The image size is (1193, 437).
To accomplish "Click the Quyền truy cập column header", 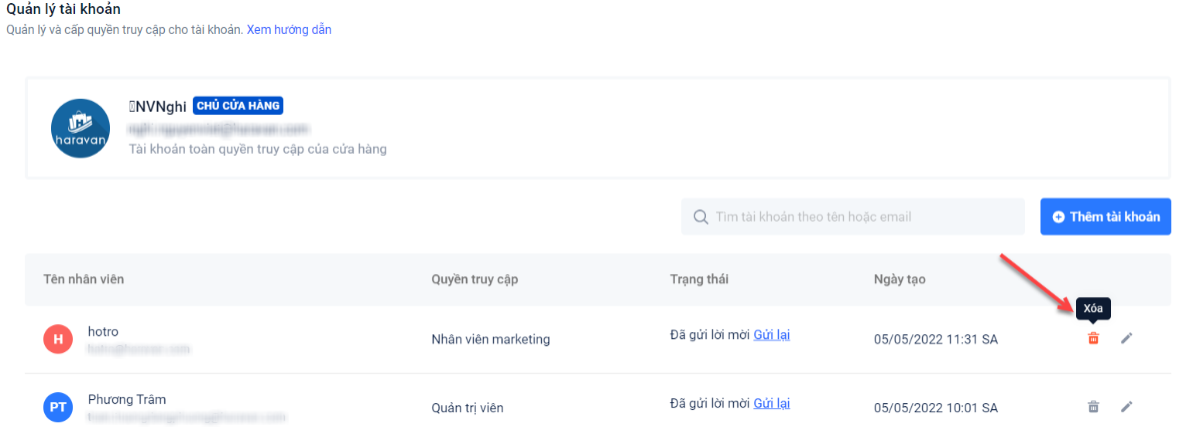I will point(472,279).
